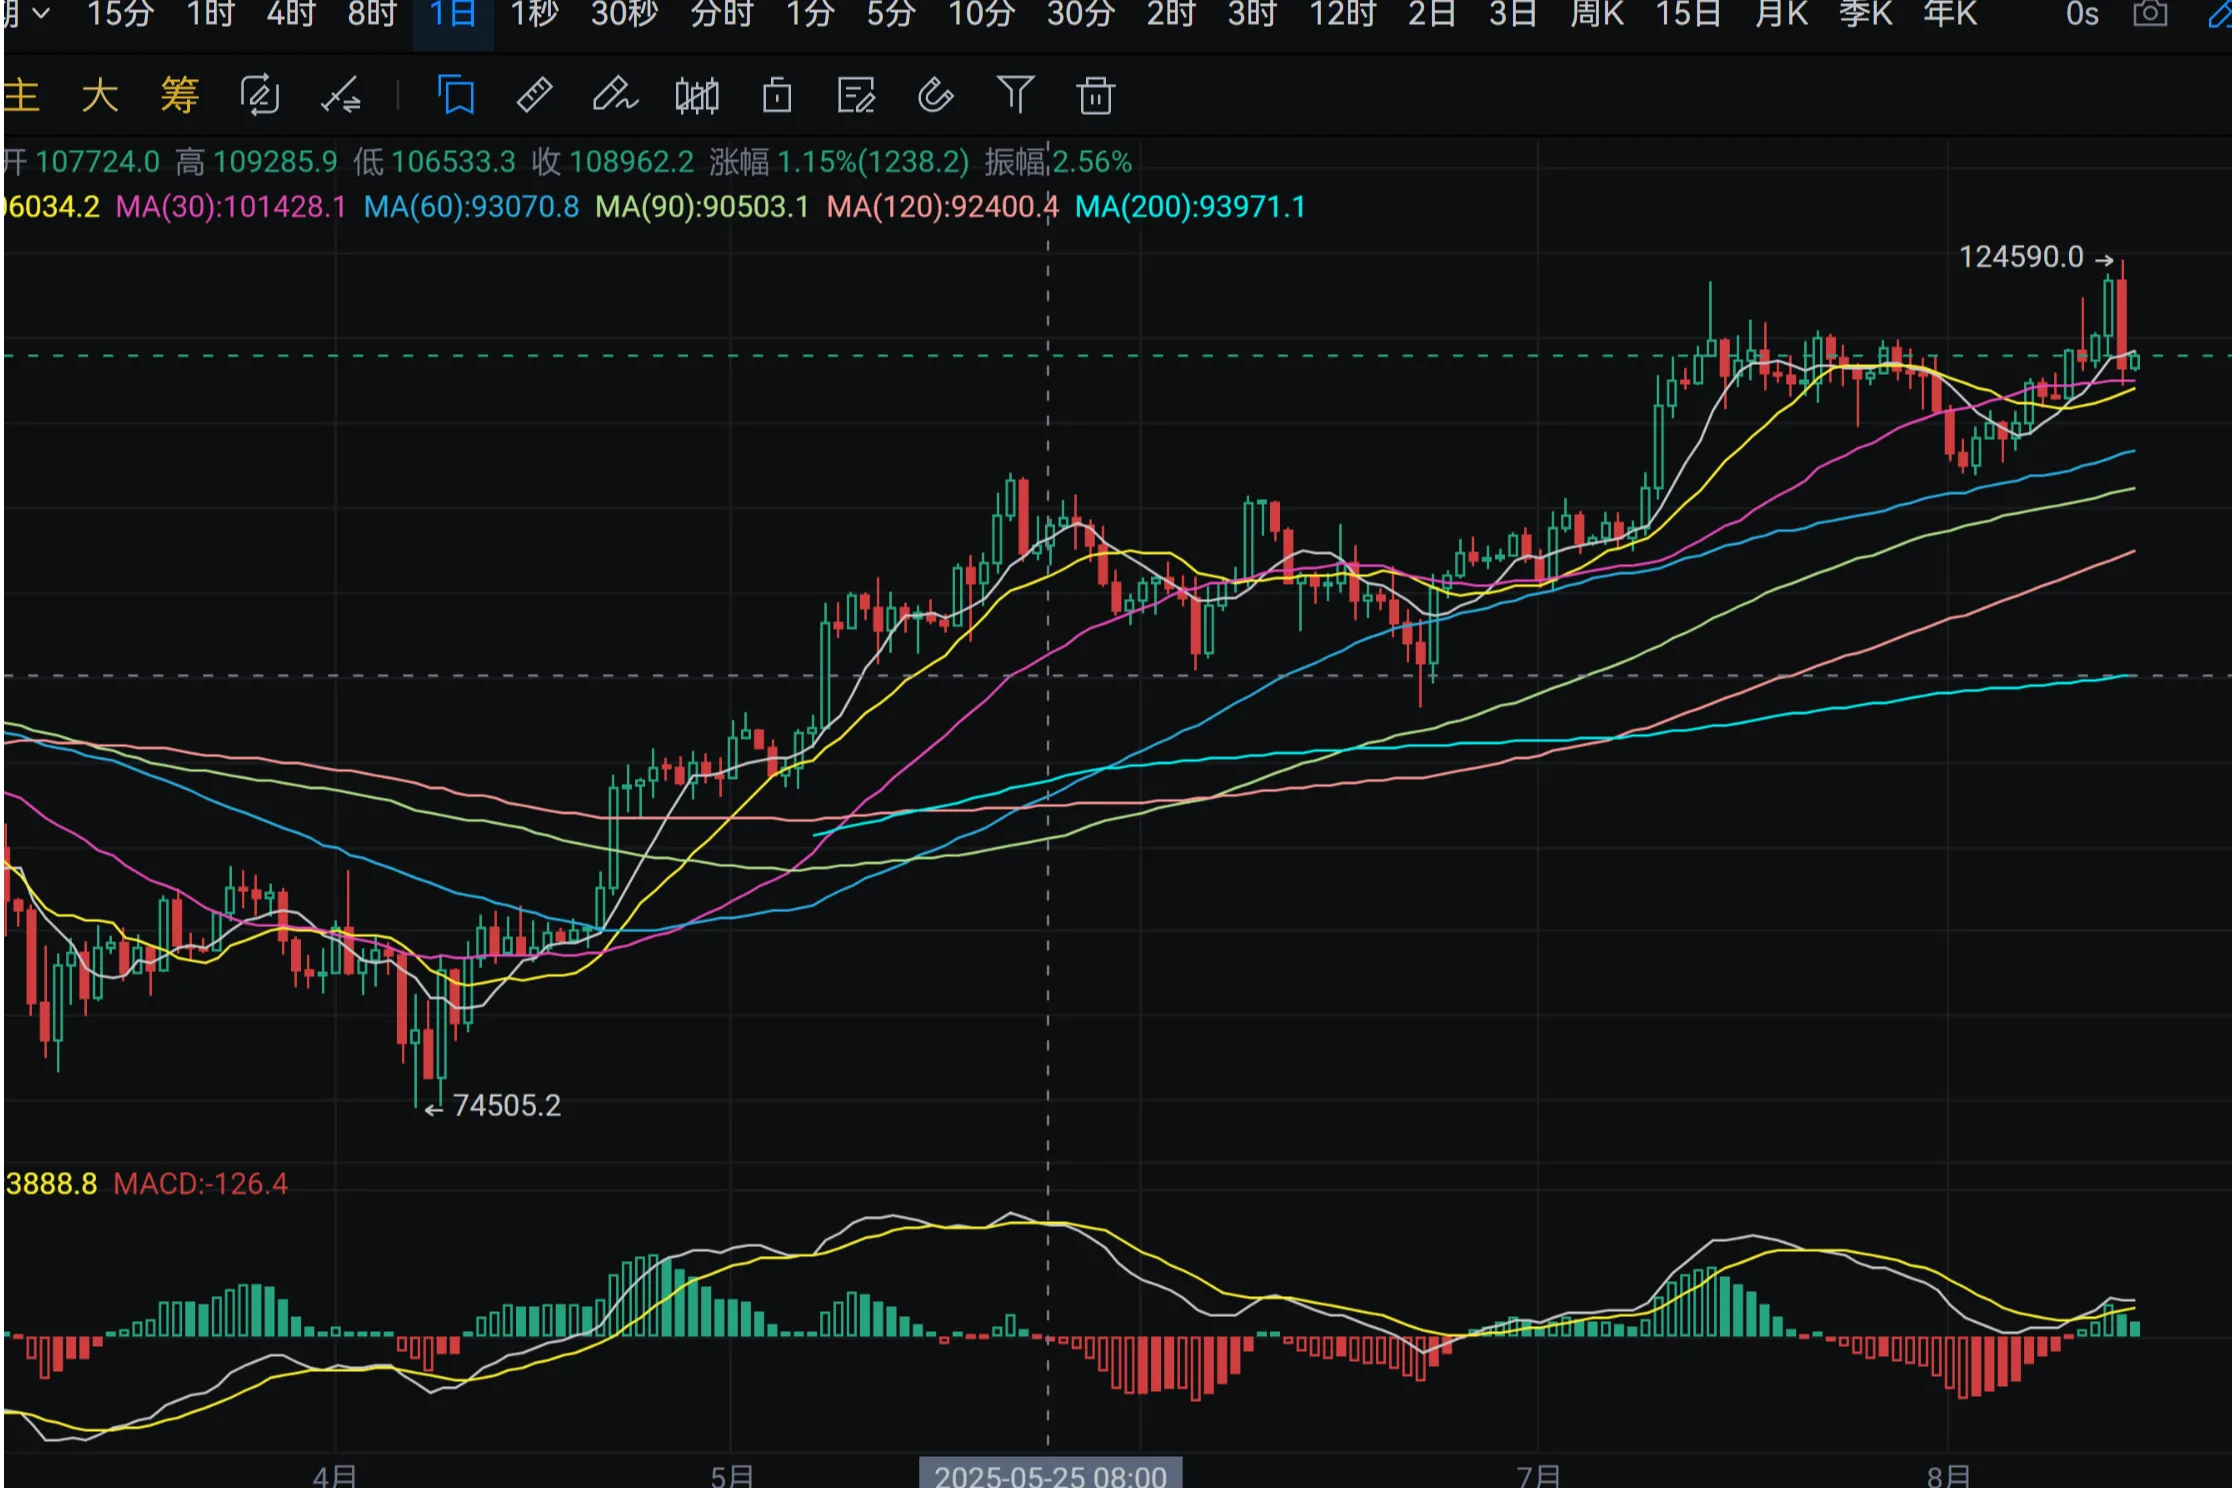Click the lock drawings icon
The height and width of the screenshot is (1488, 2232).
pyautogui.click(x=777, y=96)
